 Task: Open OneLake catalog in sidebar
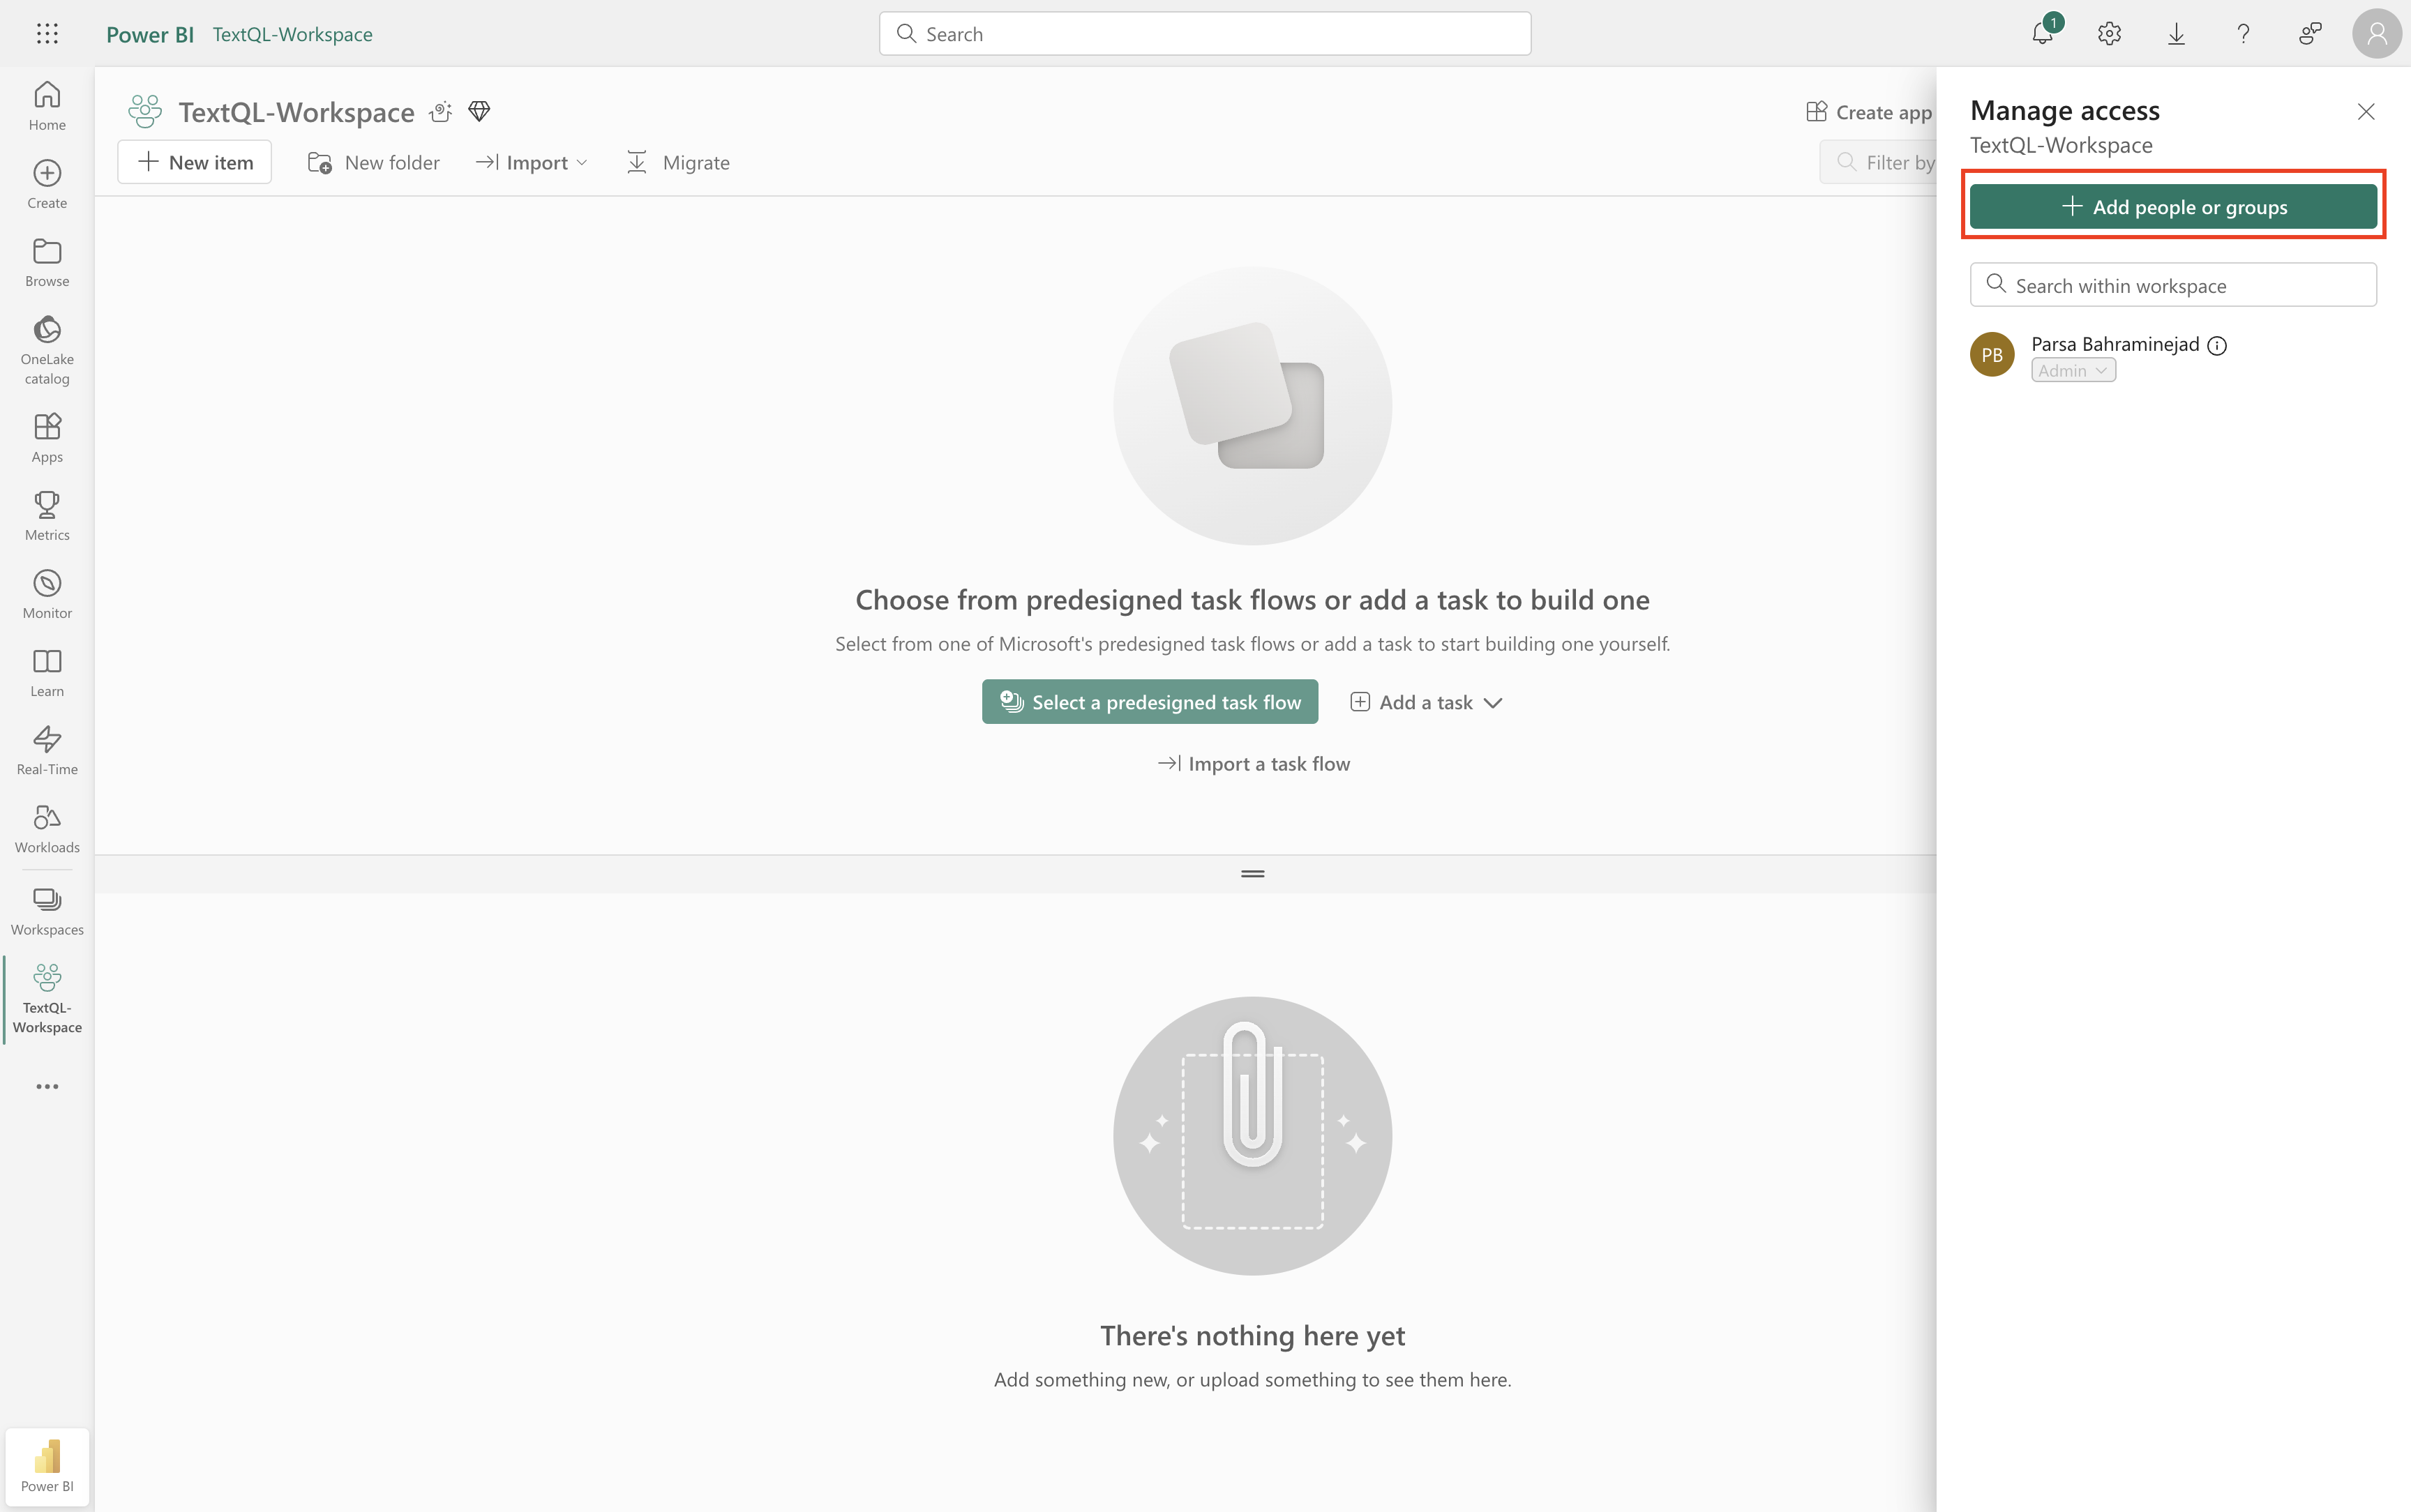tap(47, 349)
